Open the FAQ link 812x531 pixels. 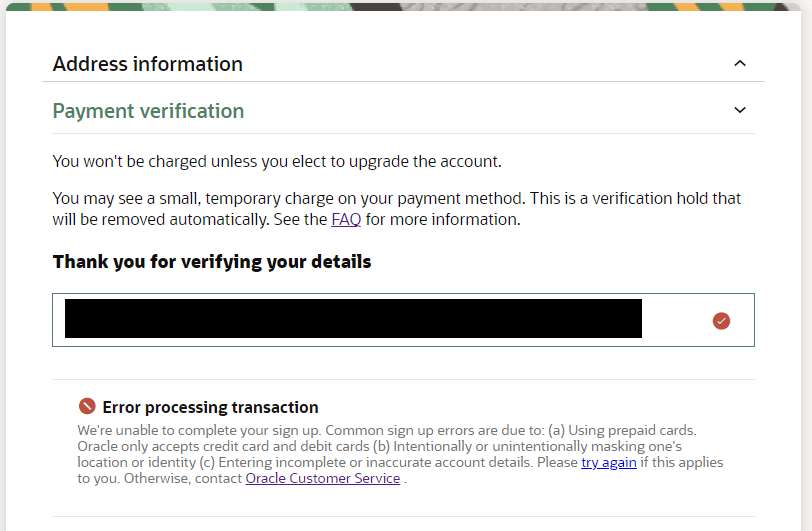(346, 219)
